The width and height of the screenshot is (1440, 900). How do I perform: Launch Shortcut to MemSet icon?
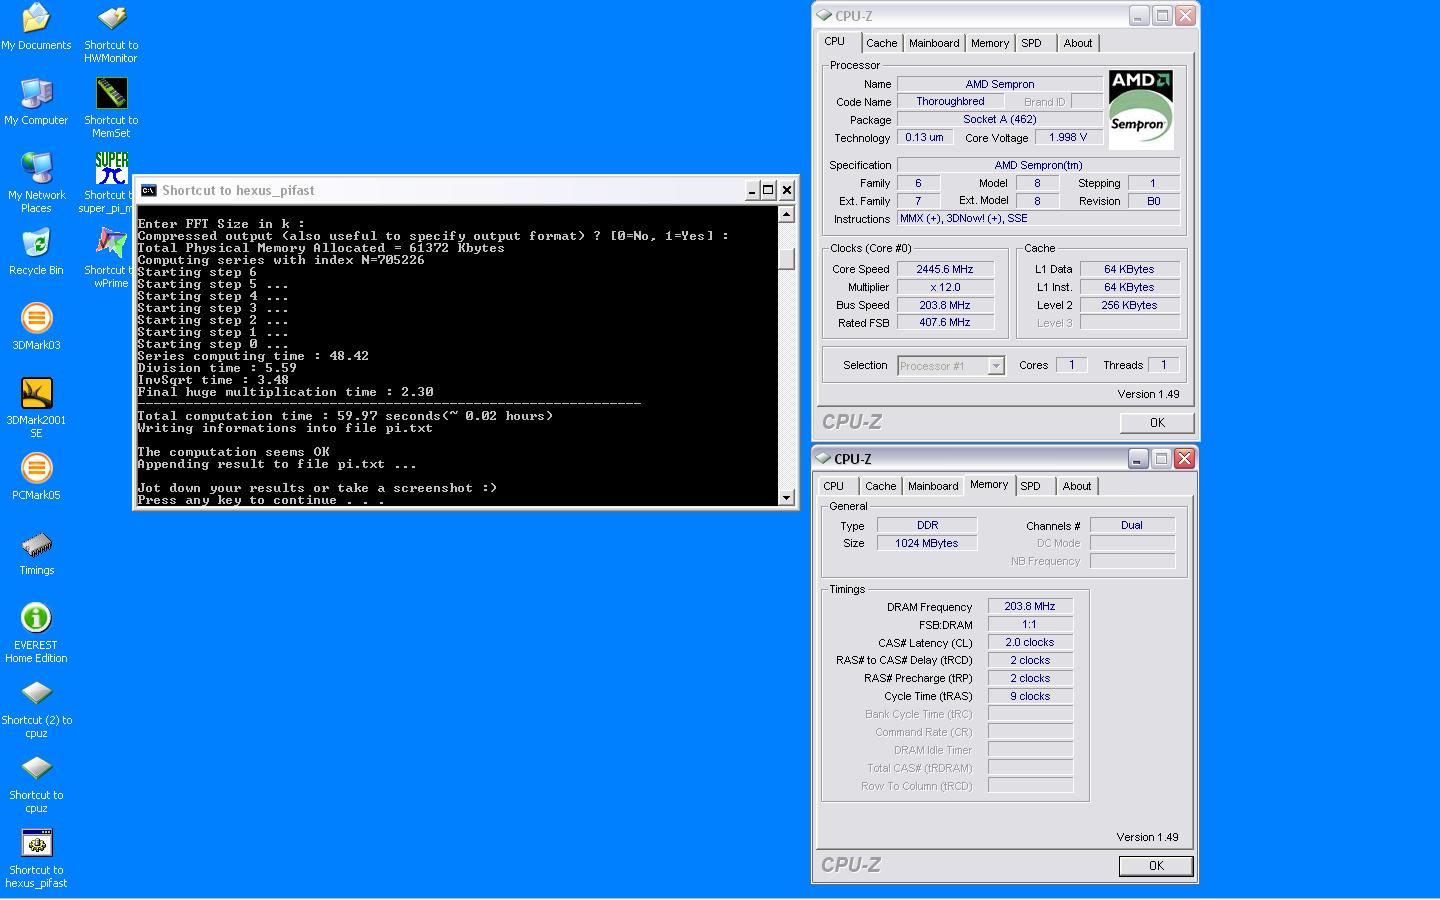point(111,93)
